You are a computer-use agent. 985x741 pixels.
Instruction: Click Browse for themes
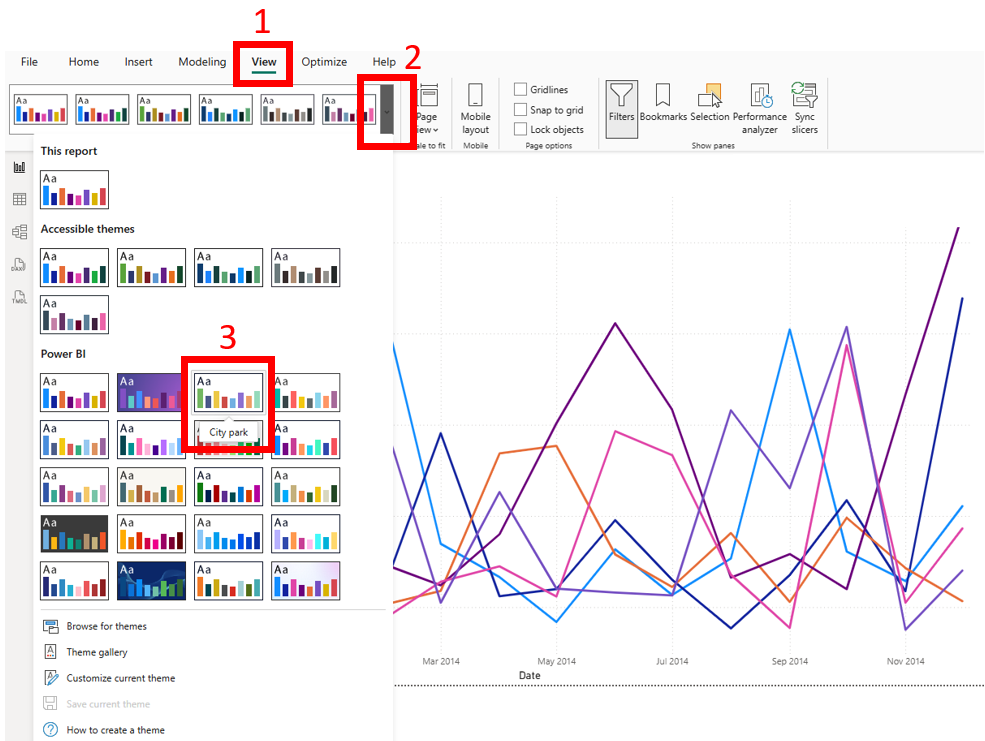[107, 626]
